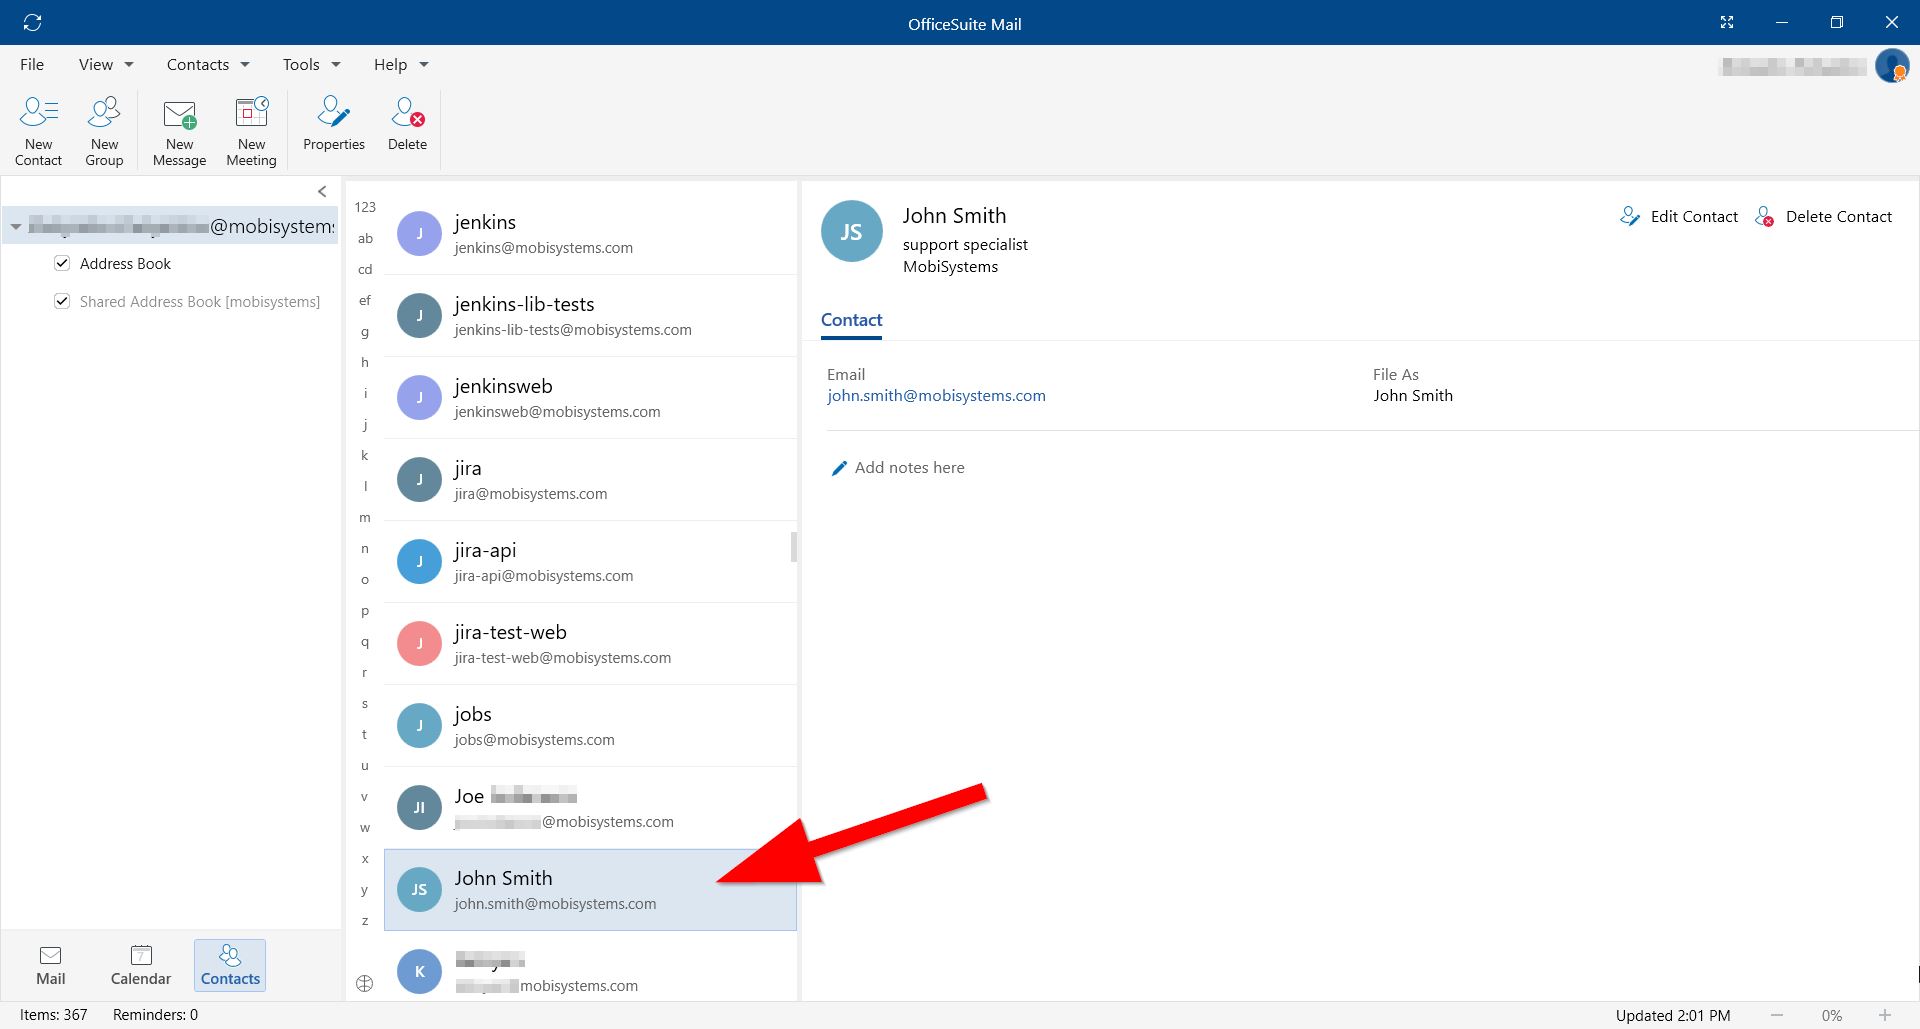Select the jira-api contact row
Screen dimensions: 1920x1029
pos(590,561)
